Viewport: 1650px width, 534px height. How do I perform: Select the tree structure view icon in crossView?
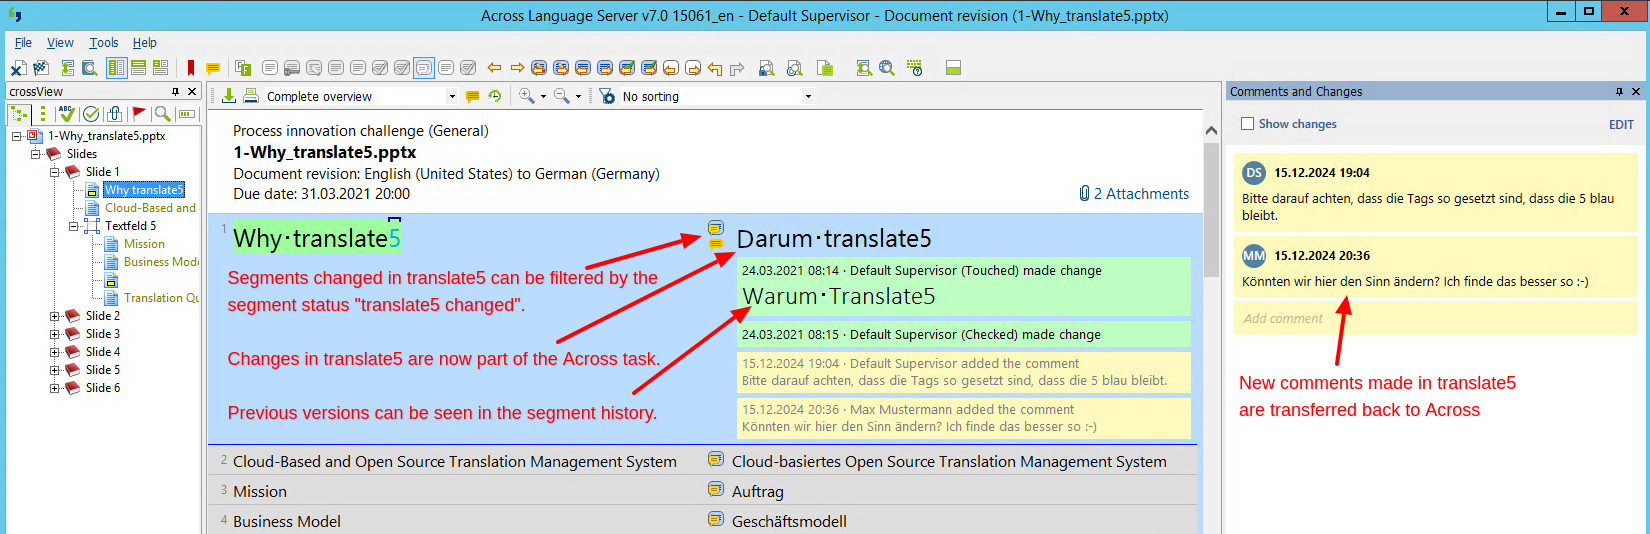pos(19,113)
